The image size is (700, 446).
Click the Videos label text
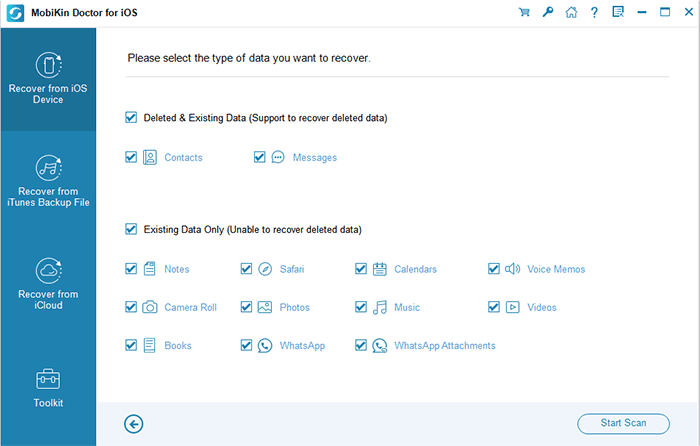click(x=542, y=308)
